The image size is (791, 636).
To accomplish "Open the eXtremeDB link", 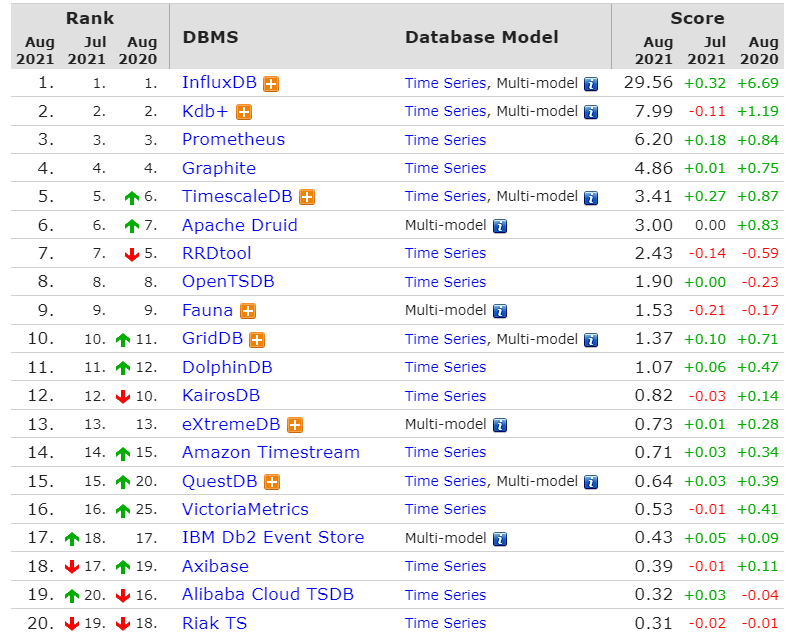I will (231, 424).
